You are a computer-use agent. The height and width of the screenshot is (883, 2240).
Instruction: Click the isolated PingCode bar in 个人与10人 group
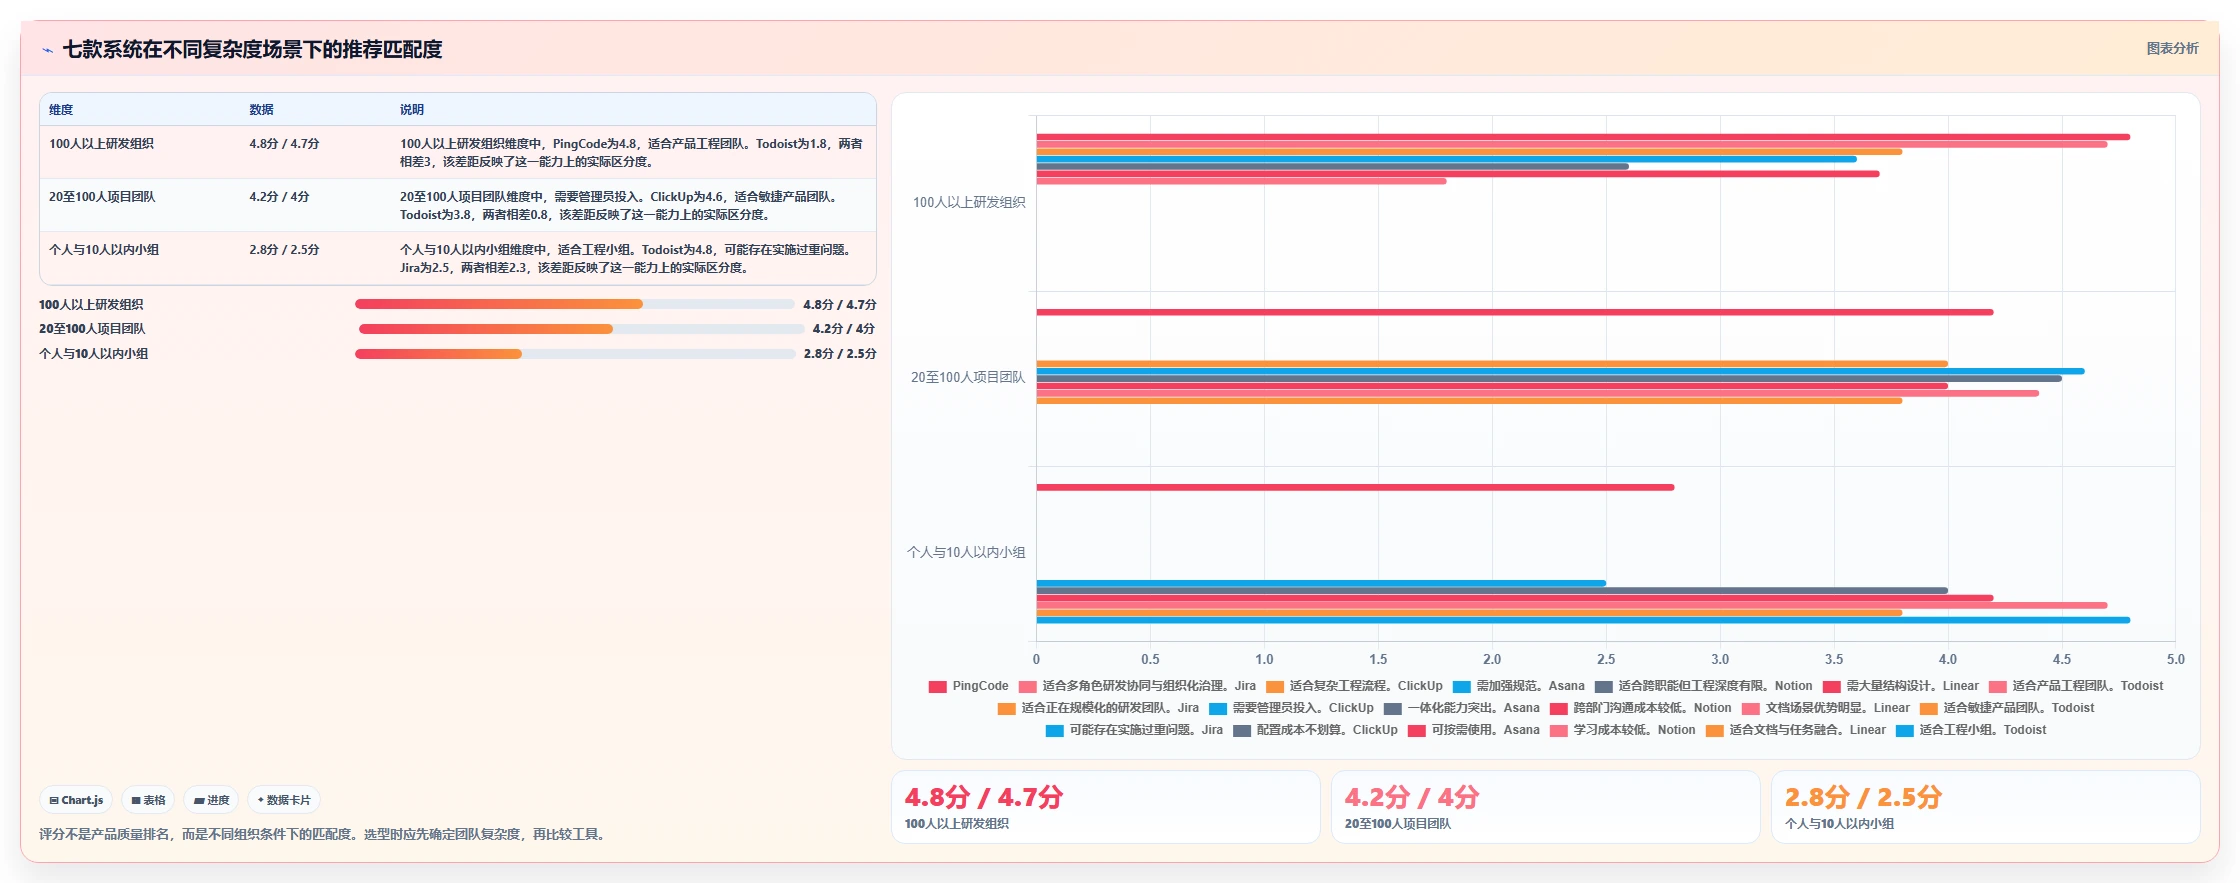tap(1355, 488)
